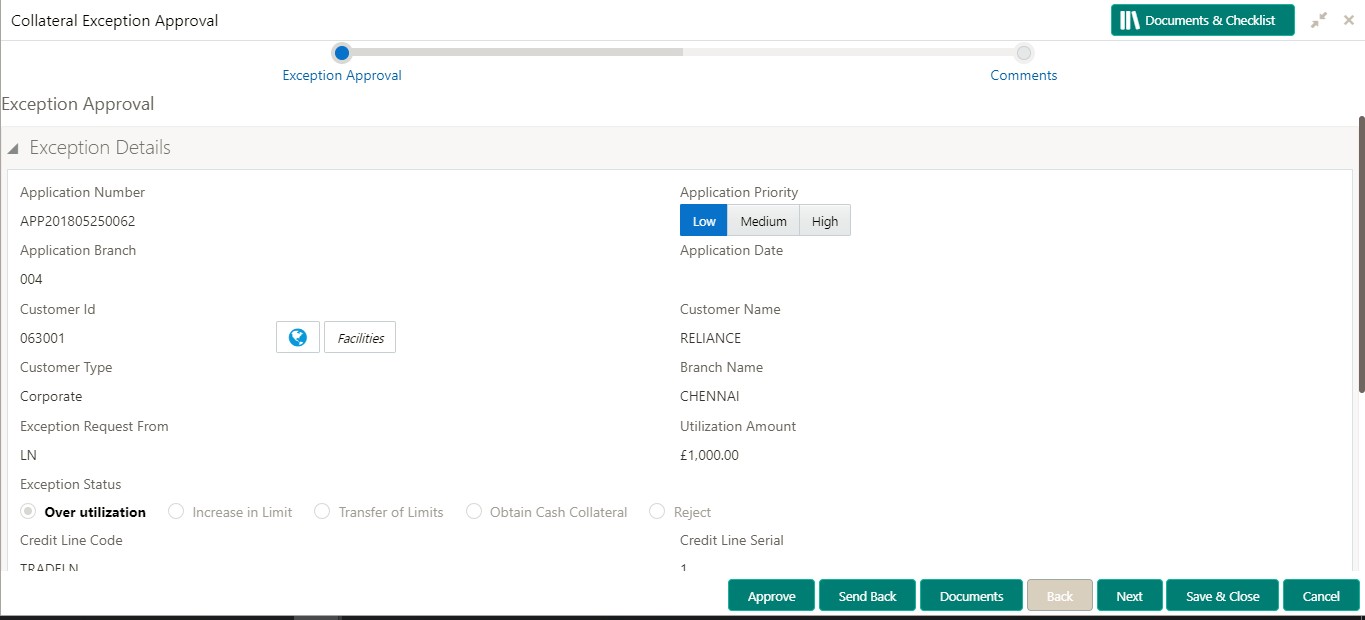Select customer id value 063001
Viewport: 1365px width, 620px height.
pyautogui.click(x=43, y=338)
